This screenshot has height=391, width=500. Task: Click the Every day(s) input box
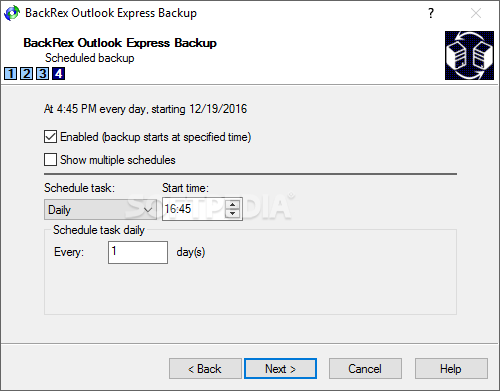click(x=138, y=252)
